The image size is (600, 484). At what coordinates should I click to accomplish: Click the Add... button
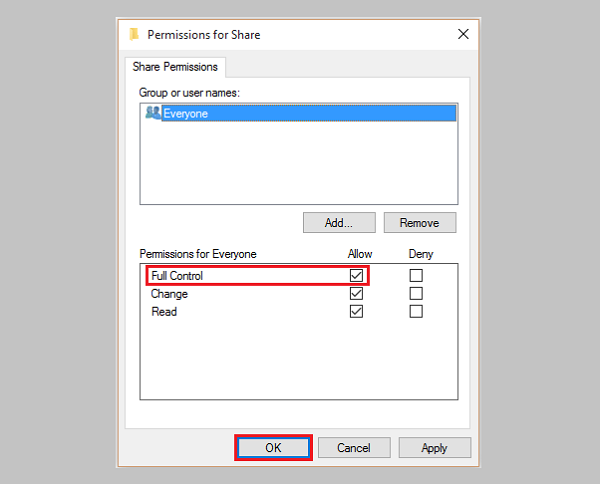(x=340, y=222)
